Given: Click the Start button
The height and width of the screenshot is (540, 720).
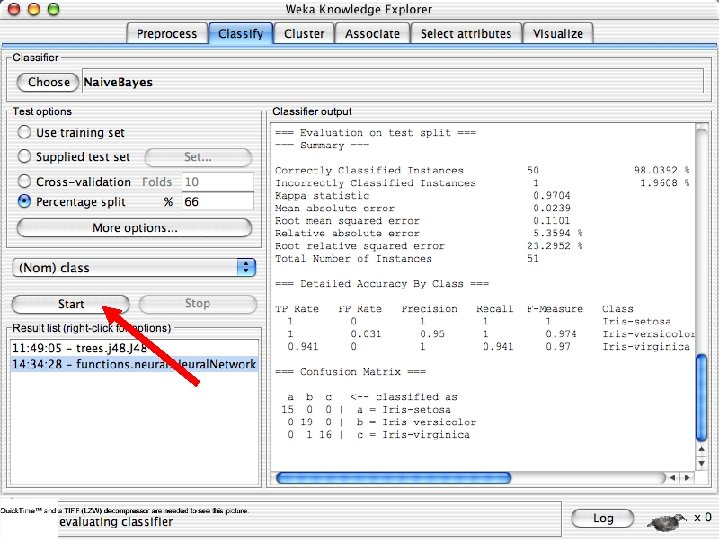Looking at the screenshot, I should (x=71, y=304).
